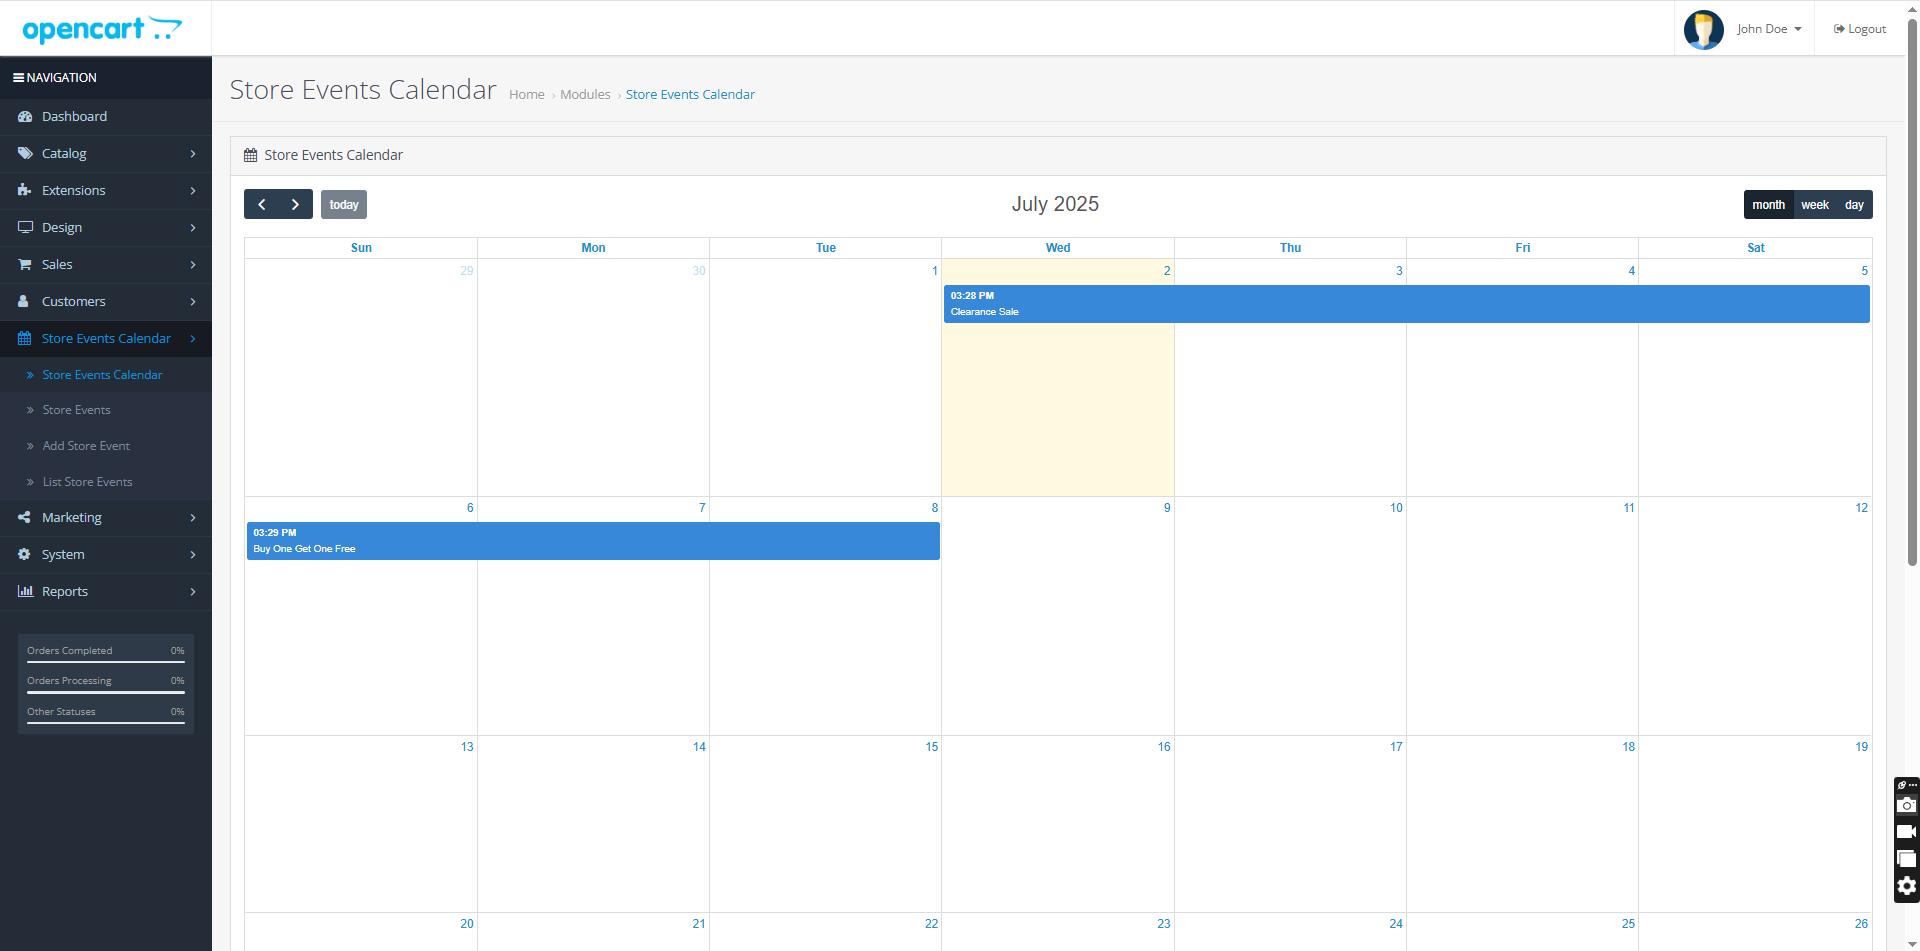The width and height of the screenshot is (1920, 951).
Task: Expand the System menu chevron
Action: pyautogui.click(x=193, y=555)
